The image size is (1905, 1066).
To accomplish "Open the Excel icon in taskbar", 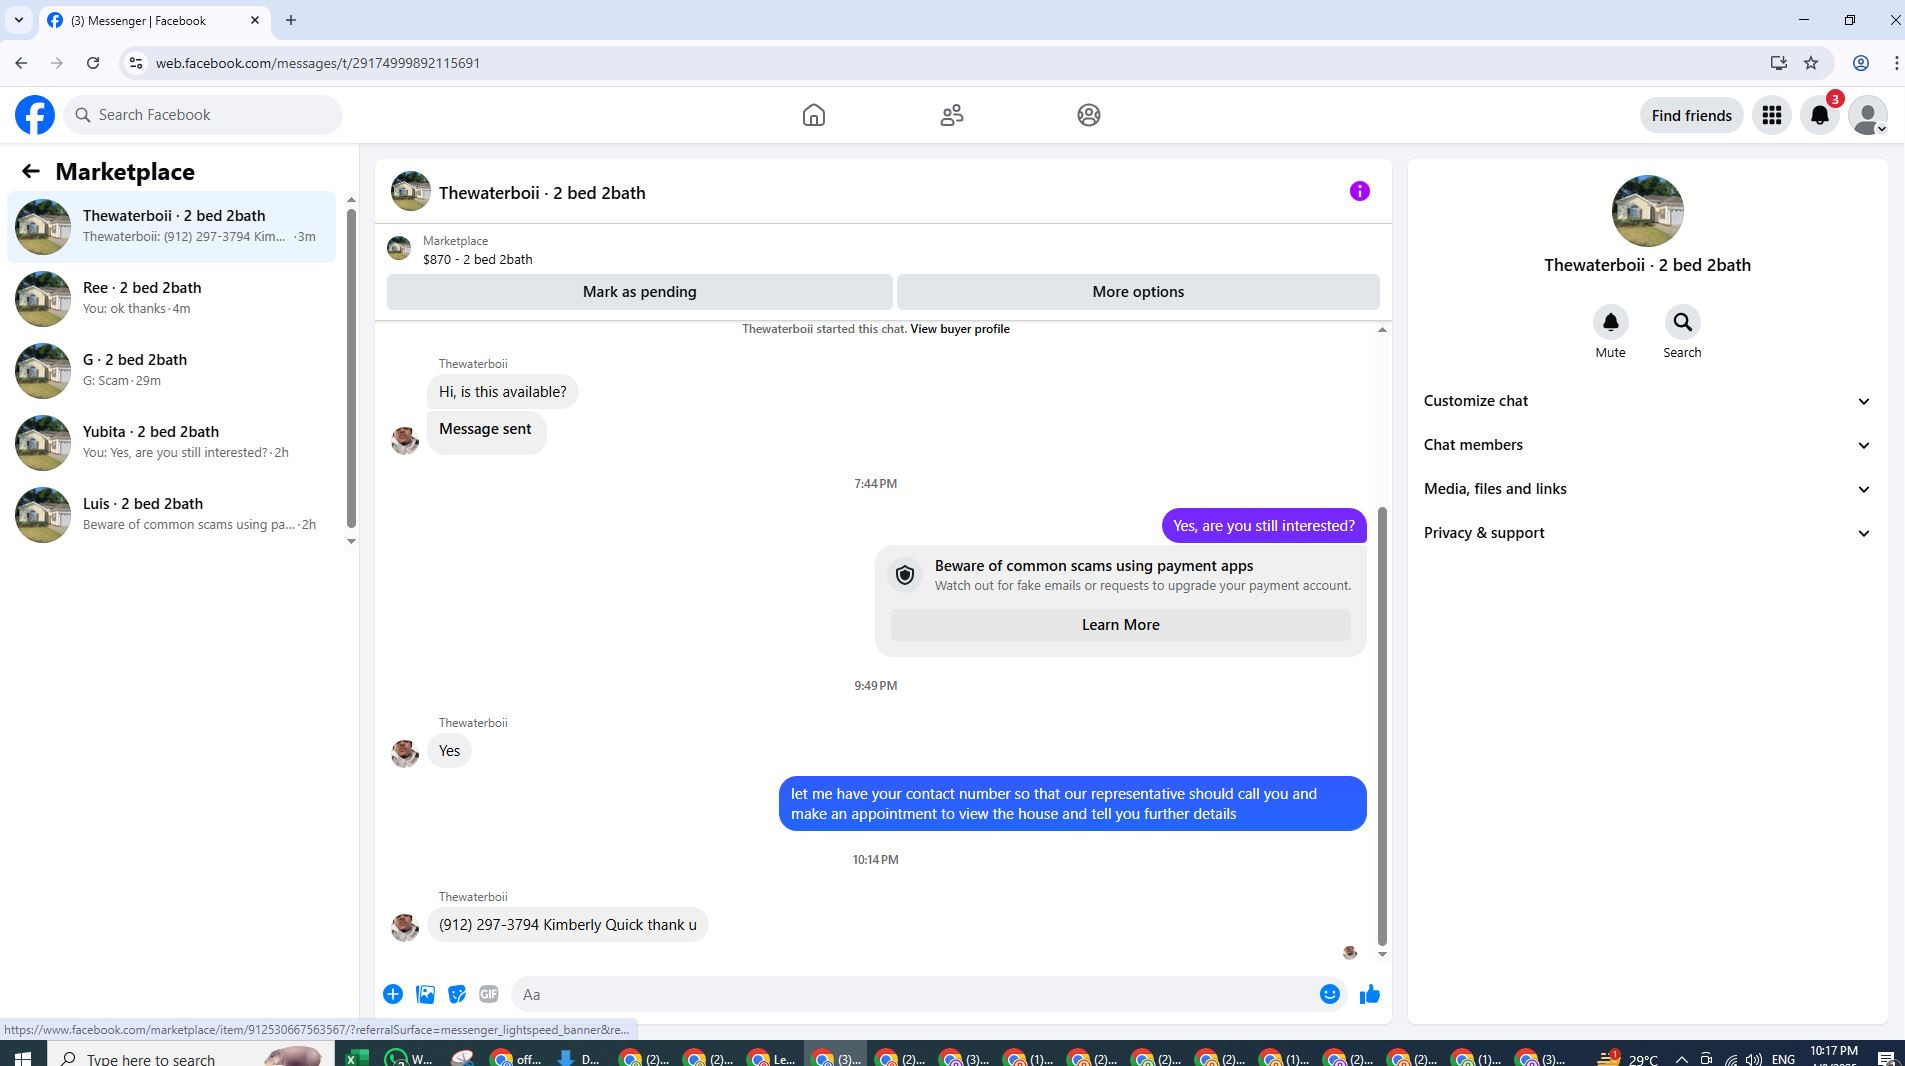I will pyautogui.click(x=355, y=1058).
